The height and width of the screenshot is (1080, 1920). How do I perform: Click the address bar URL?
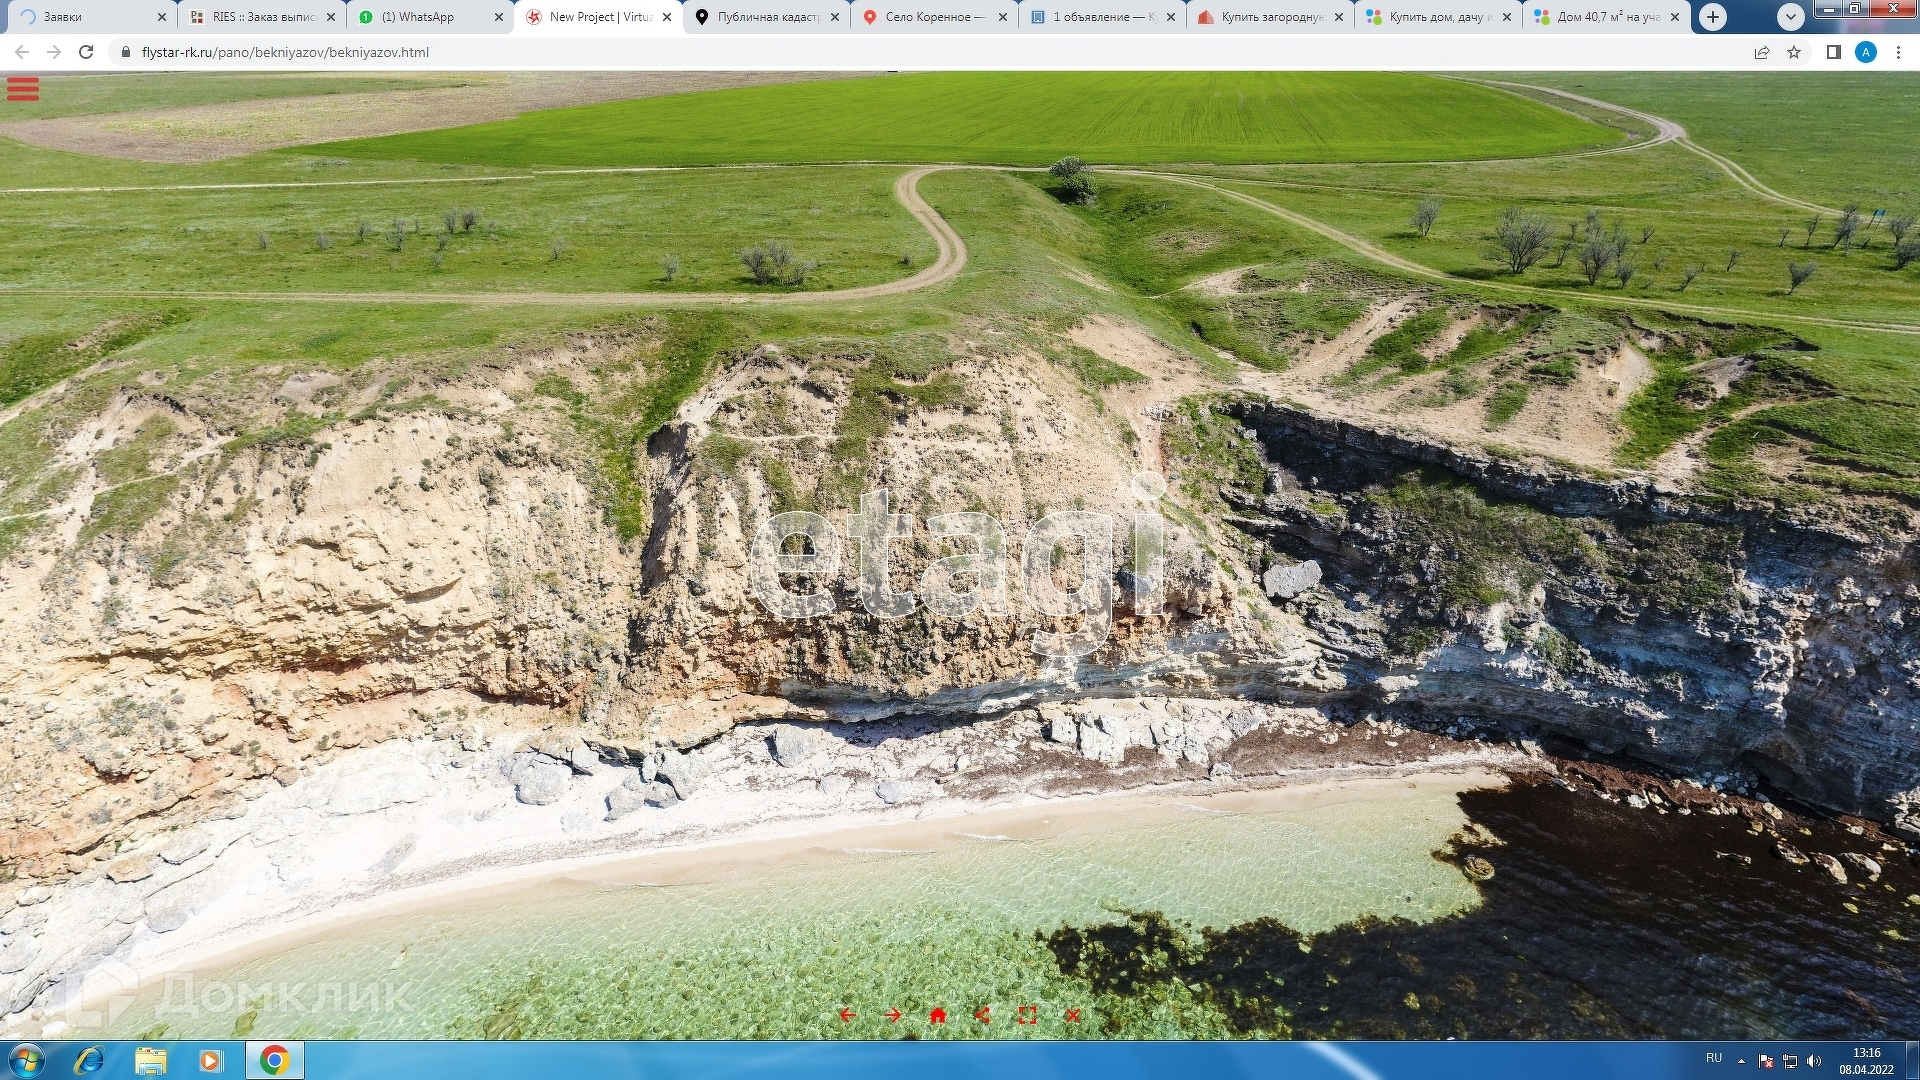(x=285, y=52)
